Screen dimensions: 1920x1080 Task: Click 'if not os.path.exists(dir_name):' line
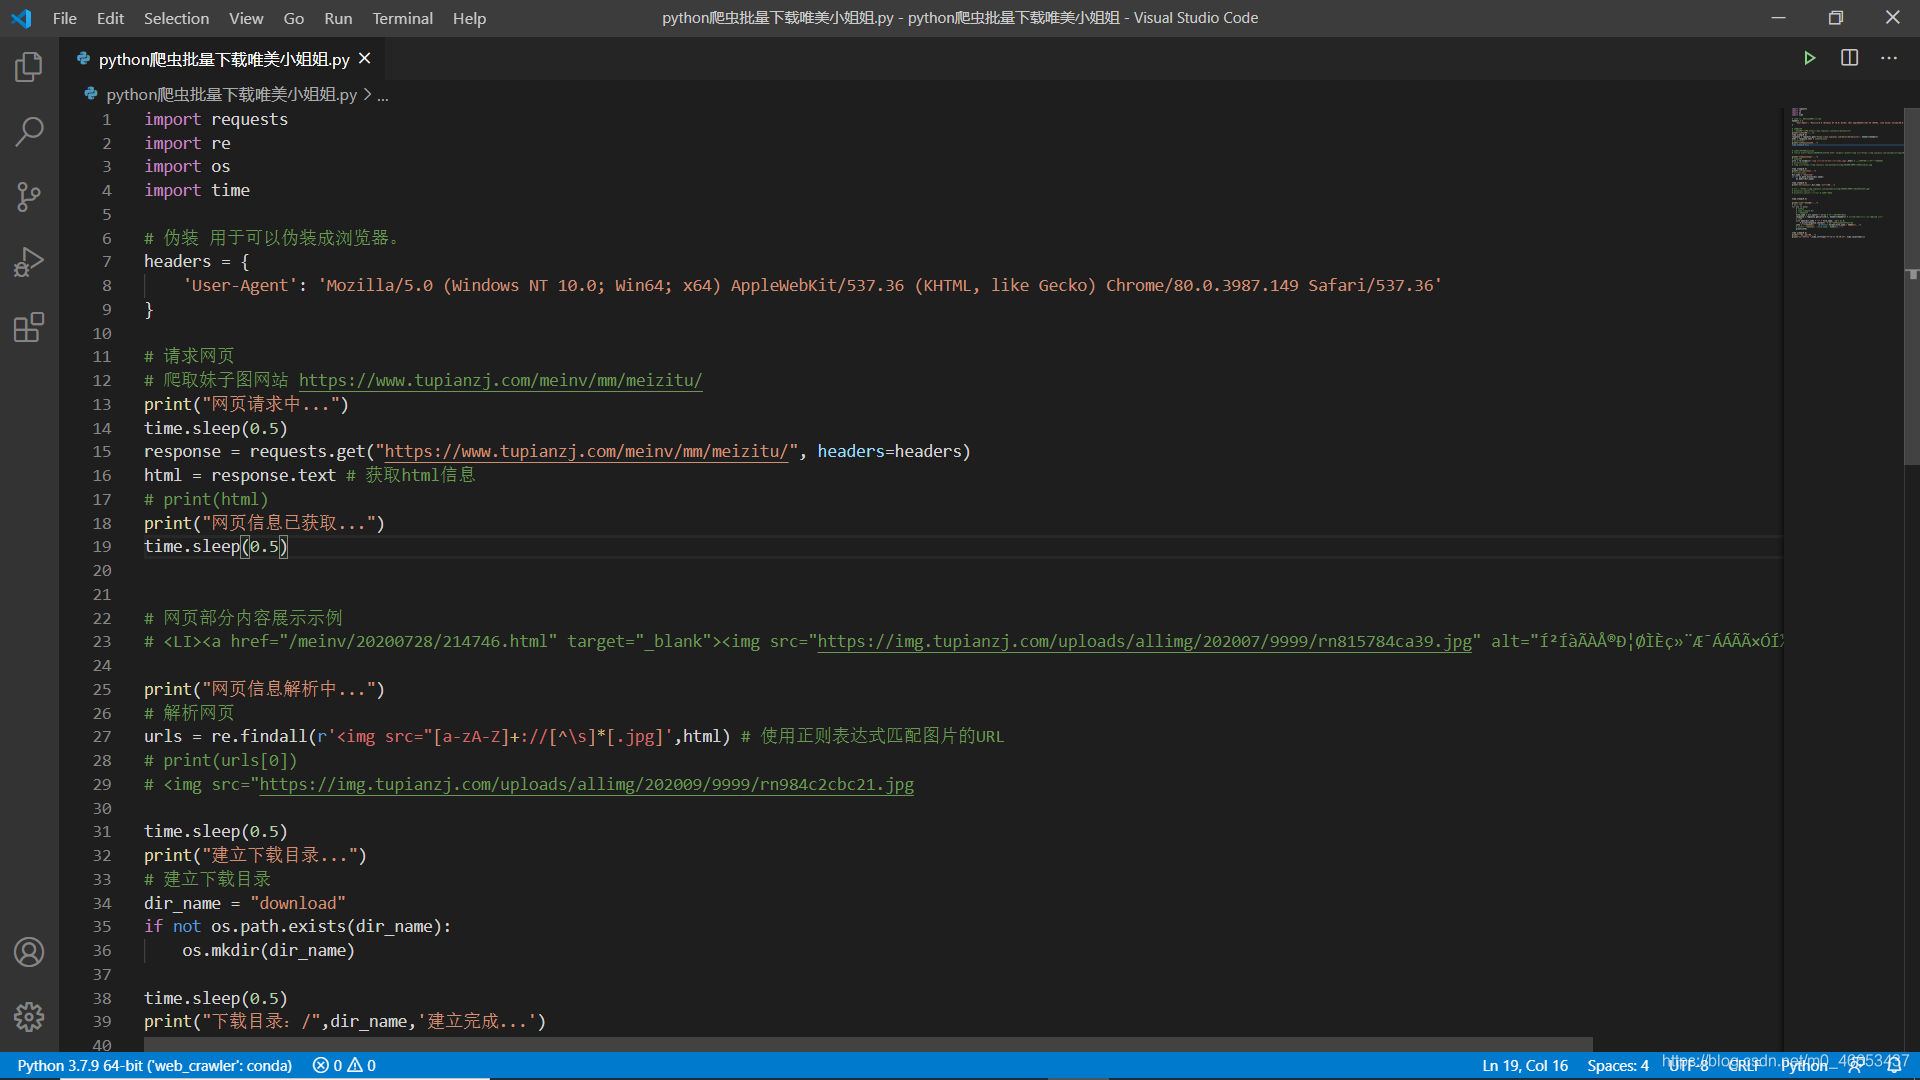click(x=298, y=926)
